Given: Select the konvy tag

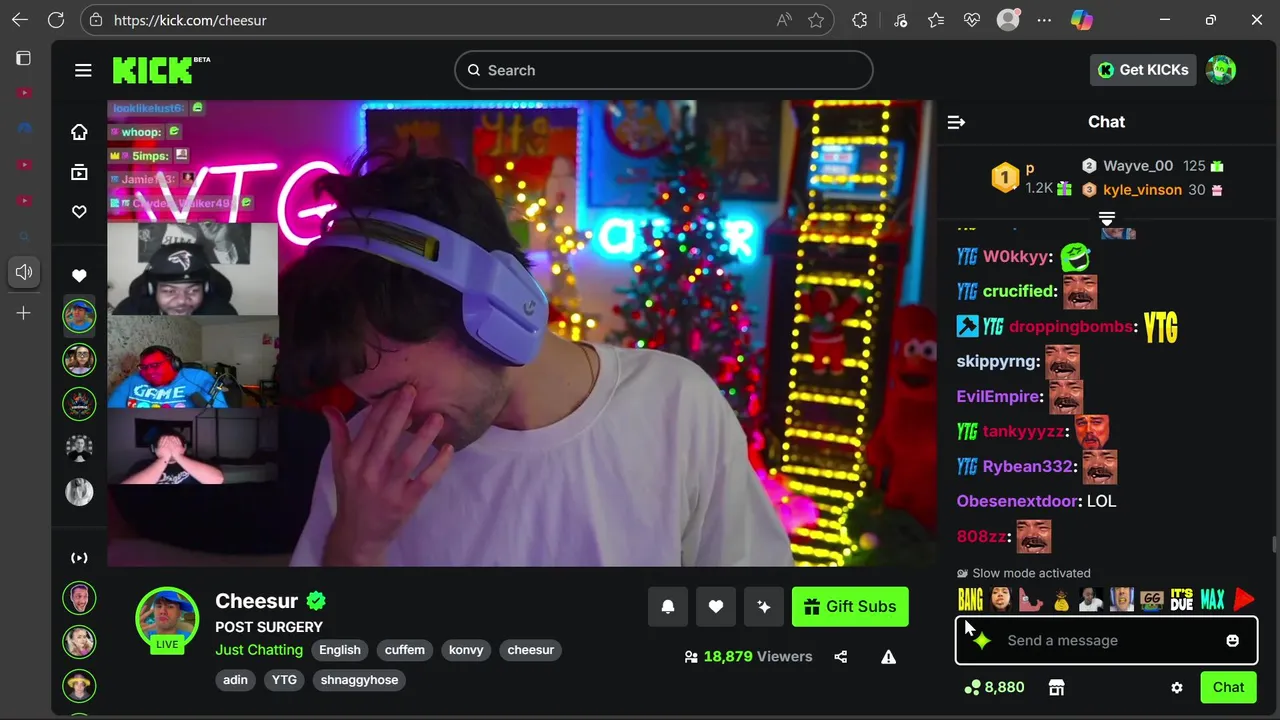Looking at the screenshot, I should pos(466,650).
